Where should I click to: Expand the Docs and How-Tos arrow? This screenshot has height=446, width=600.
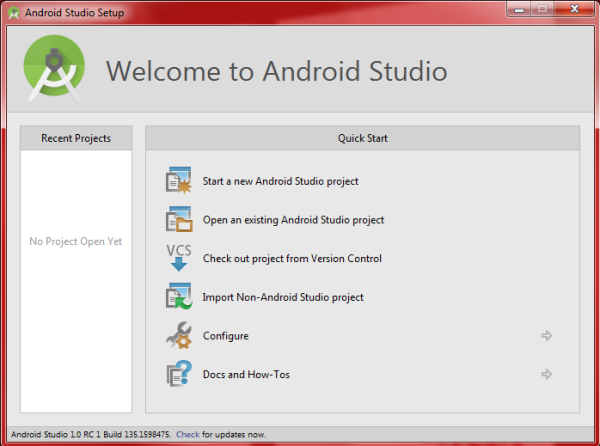coord(547,374)
